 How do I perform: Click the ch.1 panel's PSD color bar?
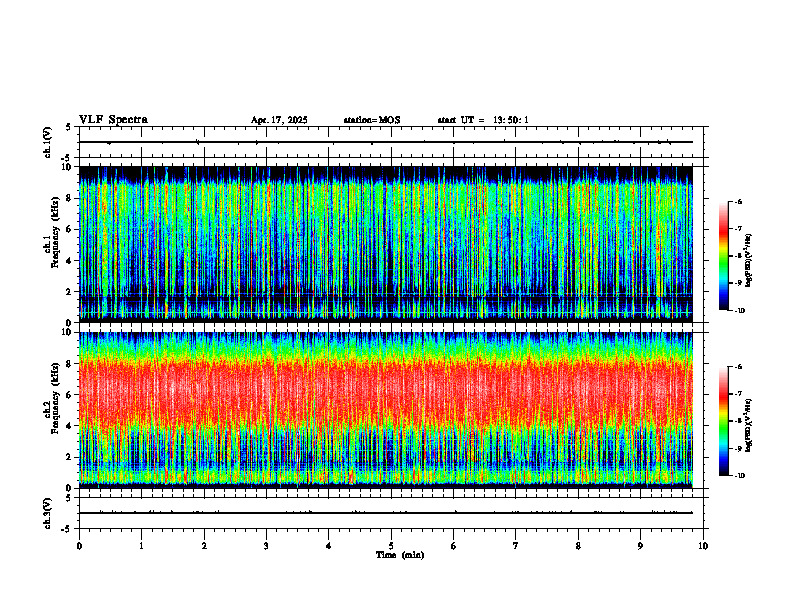click(724, 256)
